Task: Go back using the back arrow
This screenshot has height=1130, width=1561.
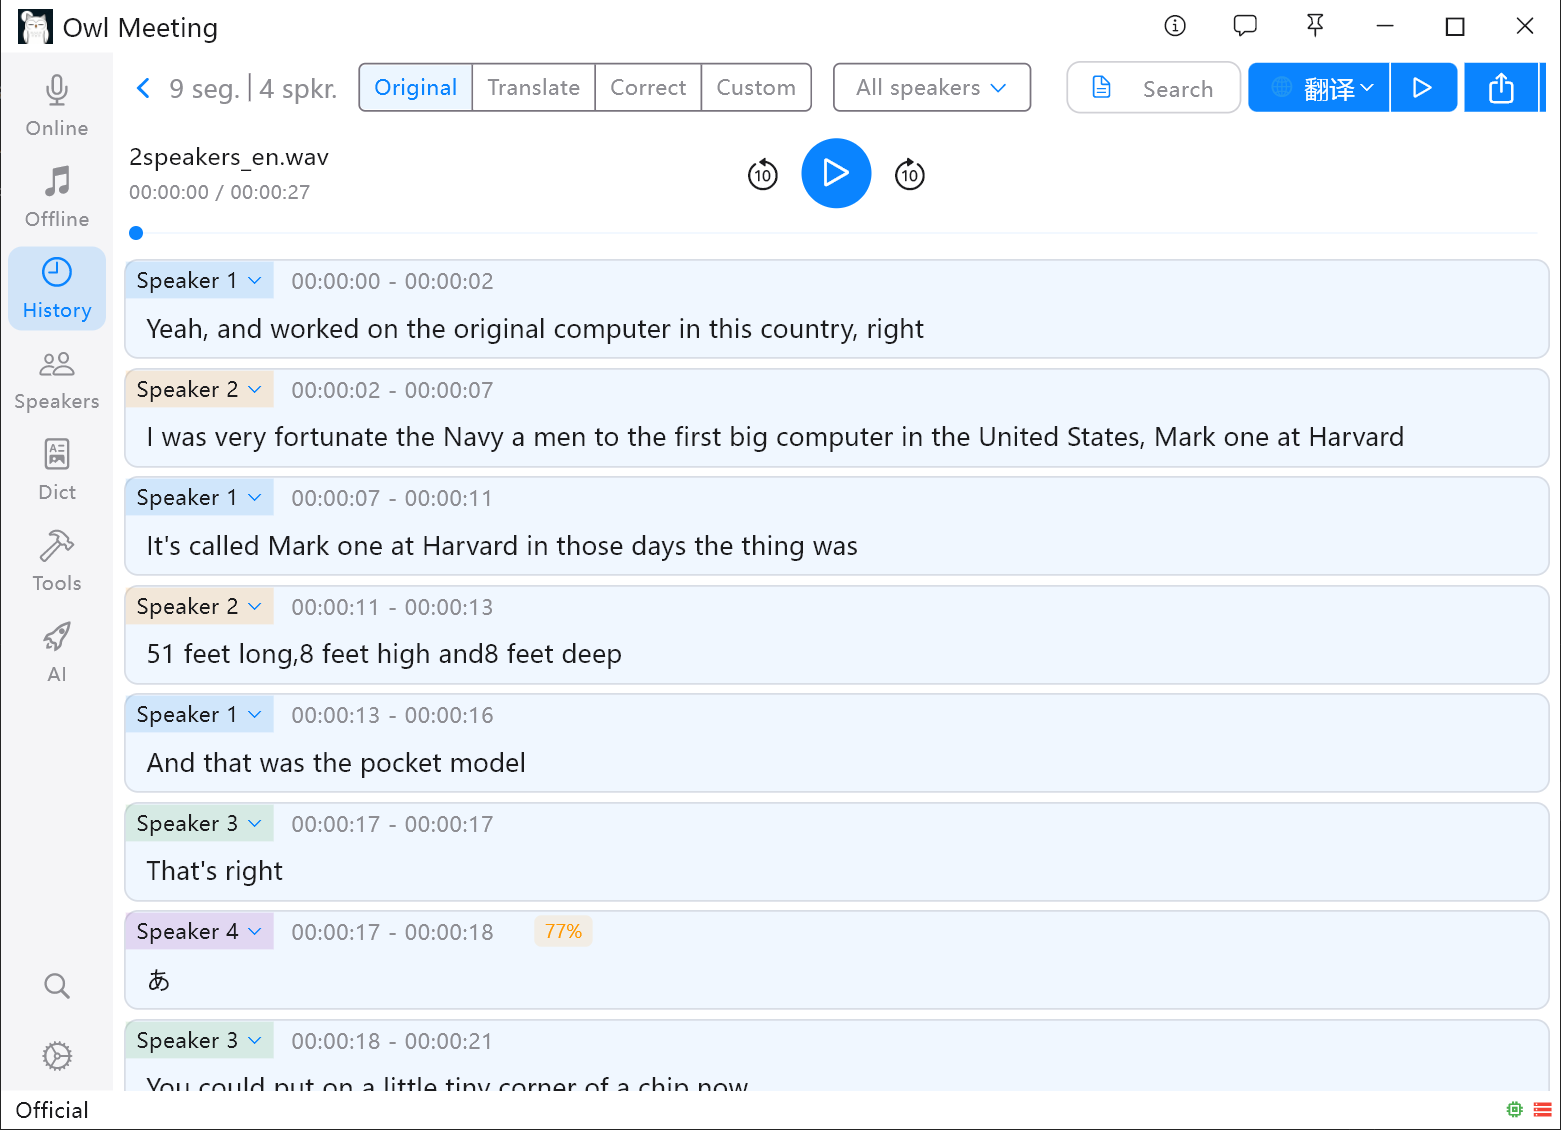Action: (143, 88)
